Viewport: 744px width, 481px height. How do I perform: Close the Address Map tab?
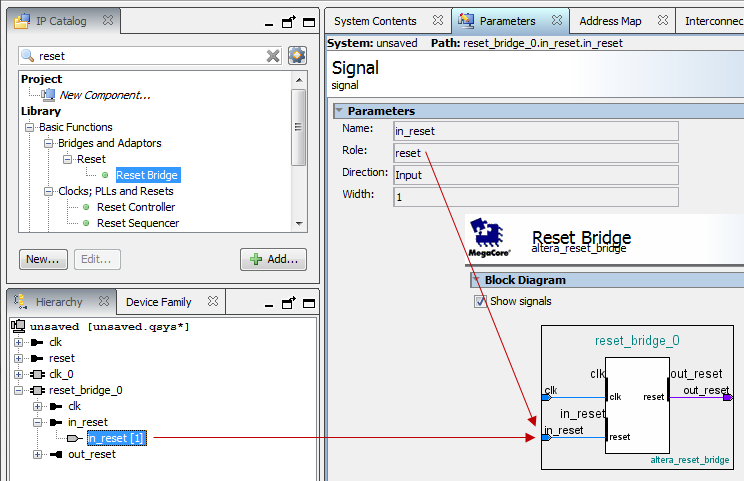tap(663, 20)
